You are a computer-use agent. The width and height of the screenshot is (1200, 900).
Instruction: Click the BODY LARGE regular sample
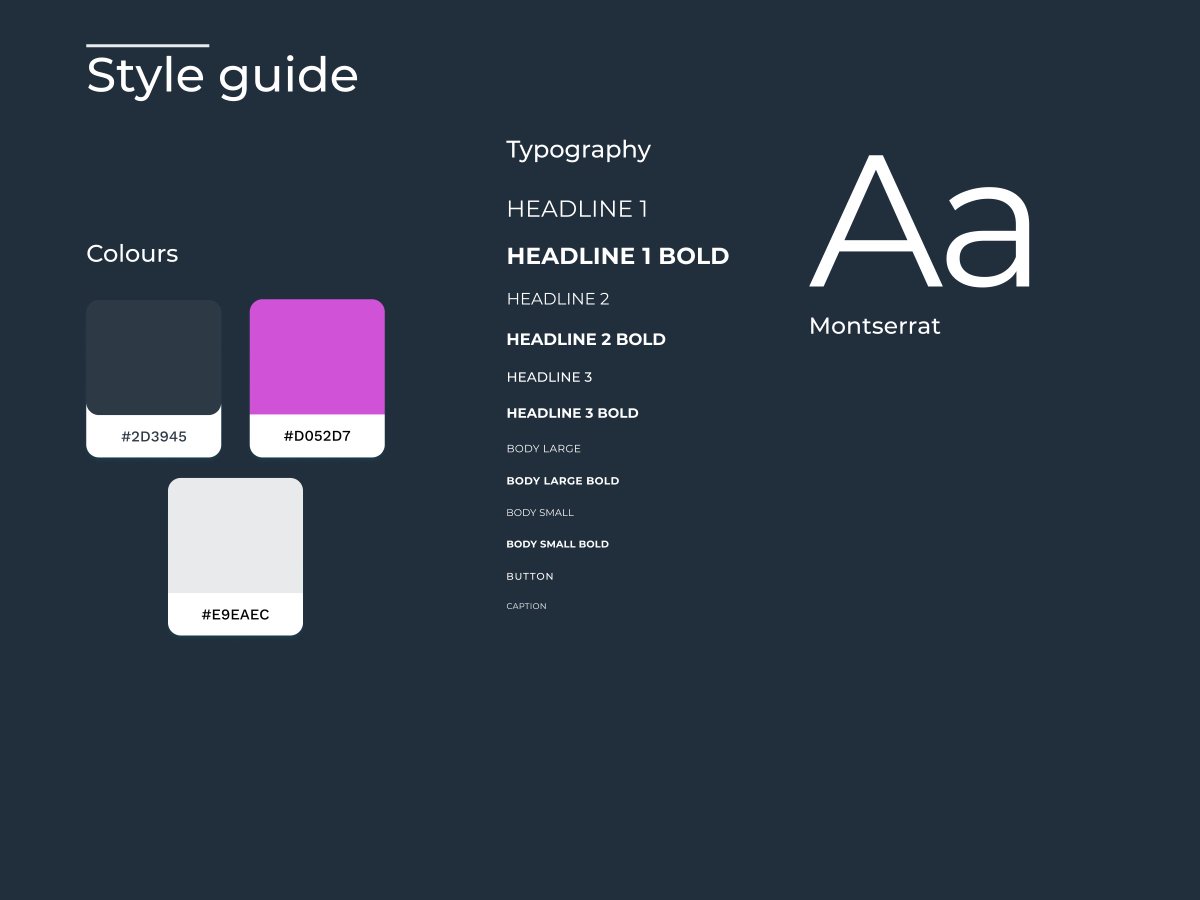pyautogui.click(x=543, y=449)
